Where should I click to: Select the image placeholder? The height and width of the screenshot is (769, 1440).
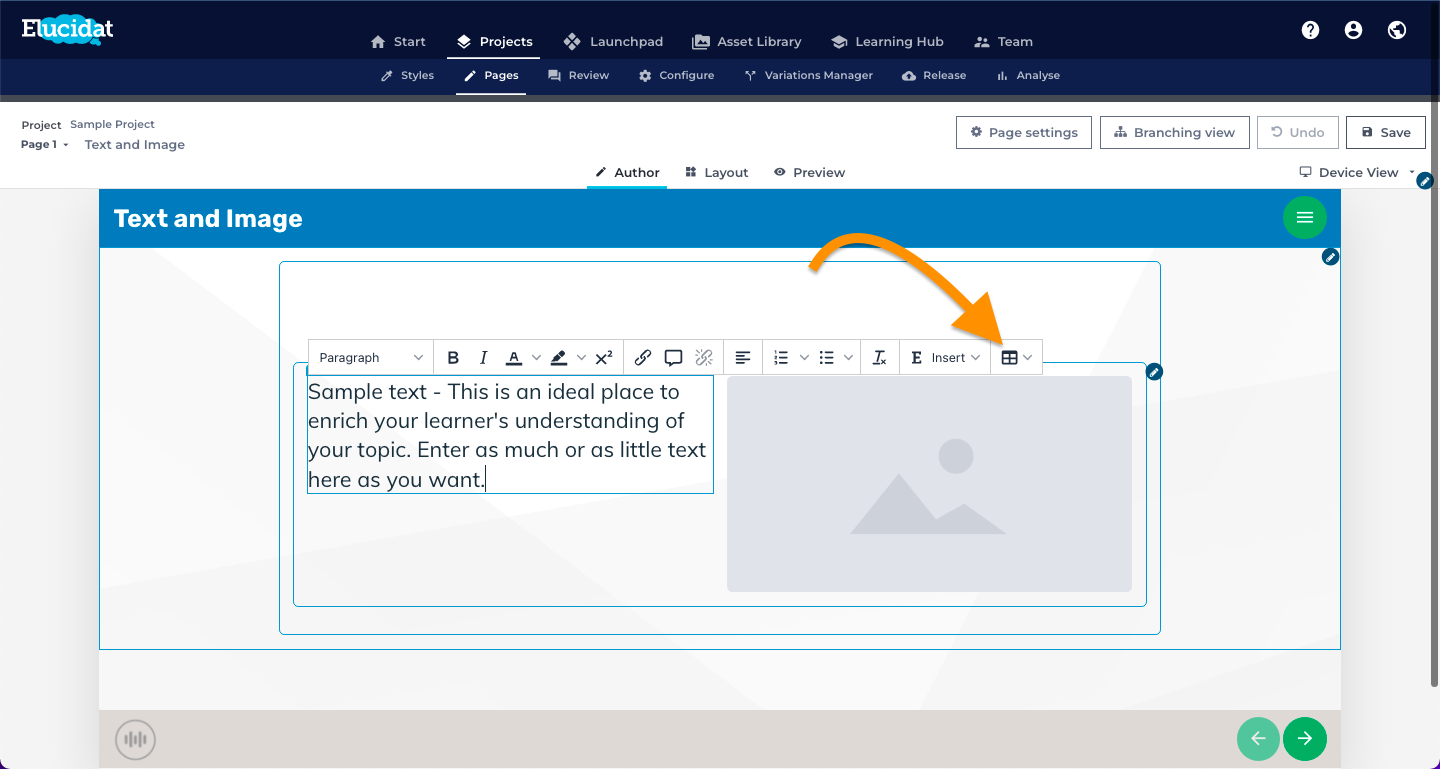pyautogui.click(x=929, y=484)
